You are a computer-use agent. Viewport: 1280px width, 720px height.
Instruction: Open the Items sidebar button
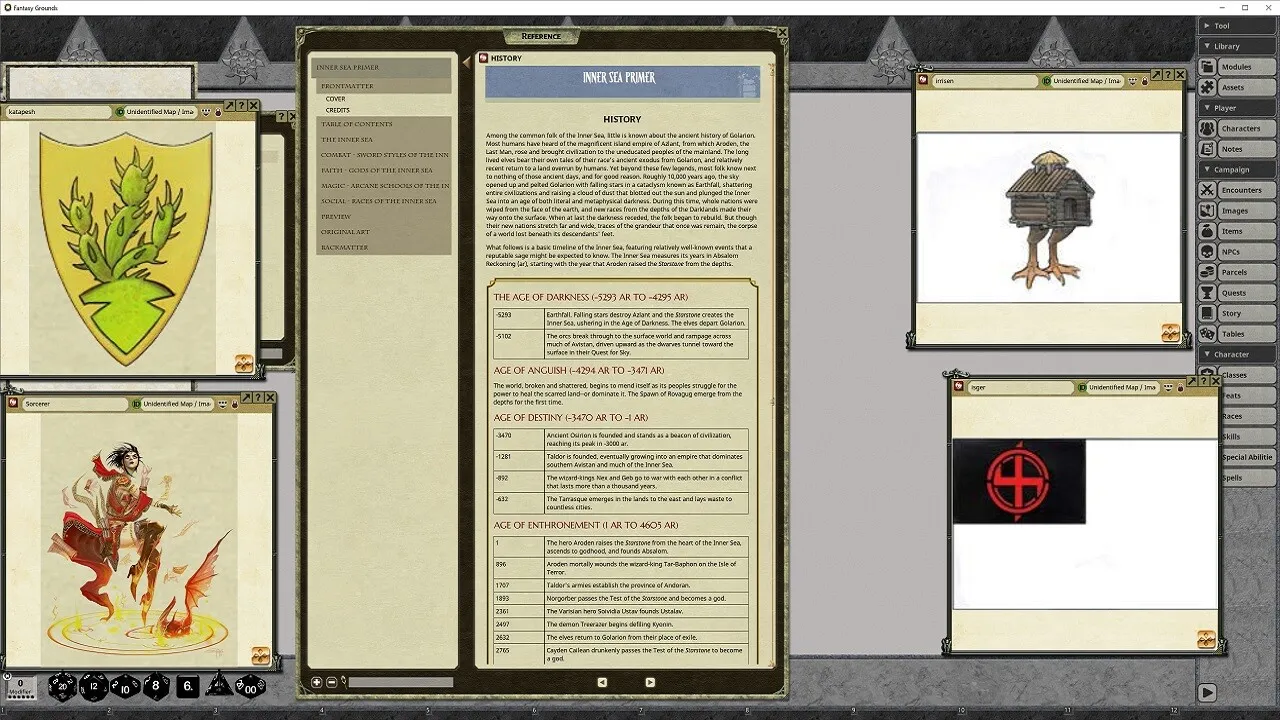point(1236,231)
